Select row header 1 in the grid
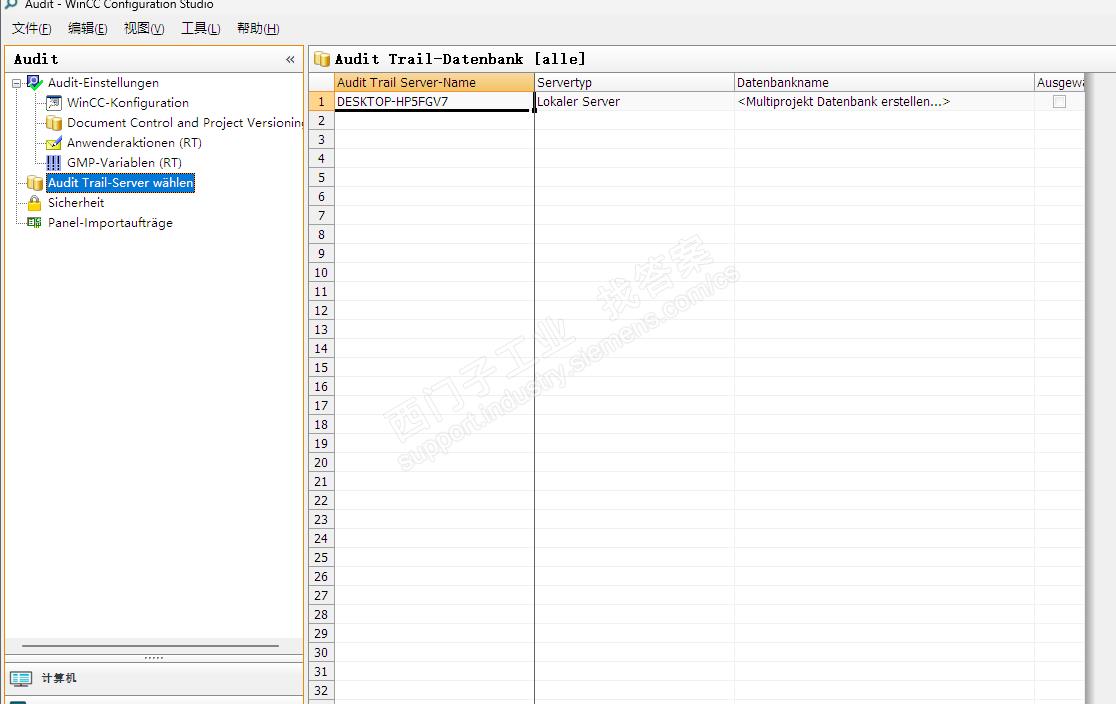 click(x=322, y=102)
